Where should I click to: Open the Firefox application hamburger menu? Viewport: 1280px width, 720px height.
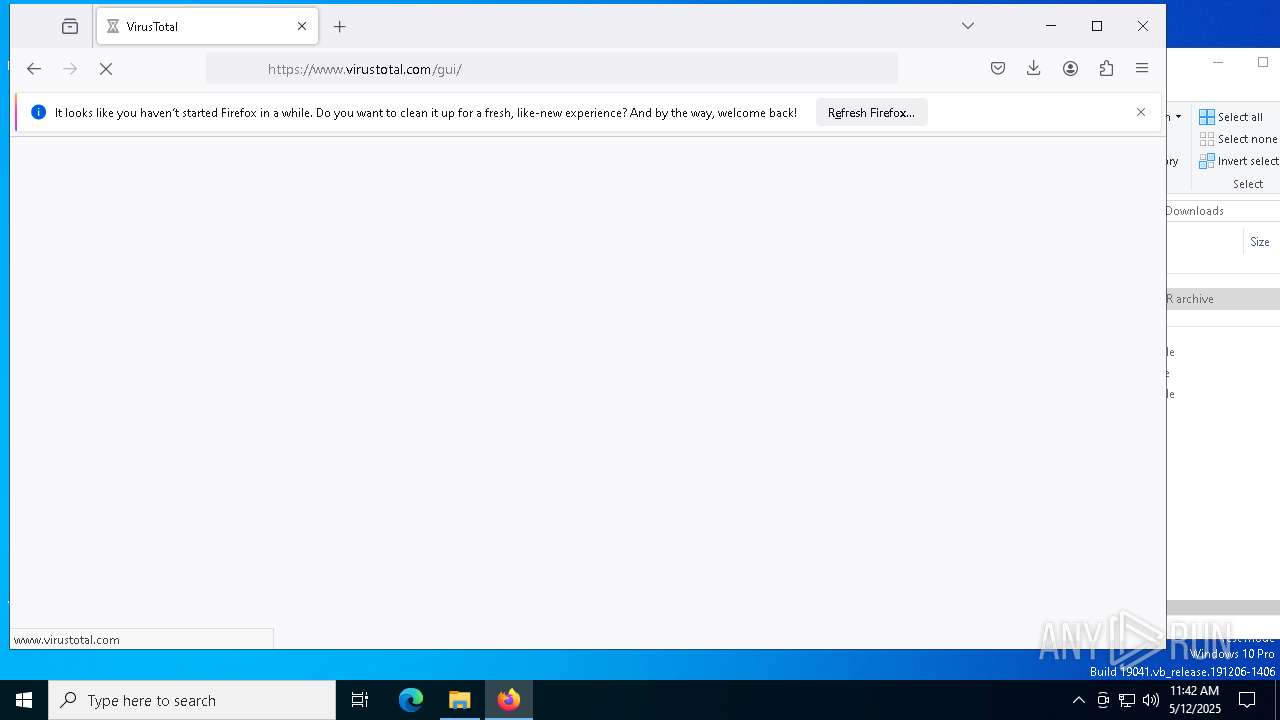1142,68
